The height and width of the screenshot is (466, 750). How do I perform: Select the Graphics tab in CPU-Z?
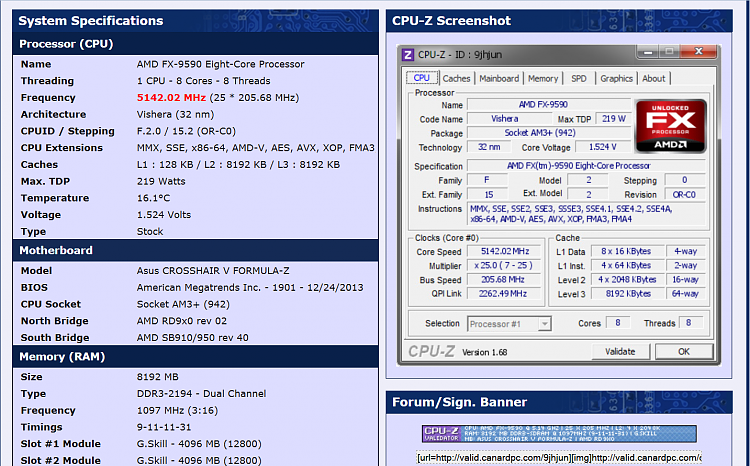[616, 78]
